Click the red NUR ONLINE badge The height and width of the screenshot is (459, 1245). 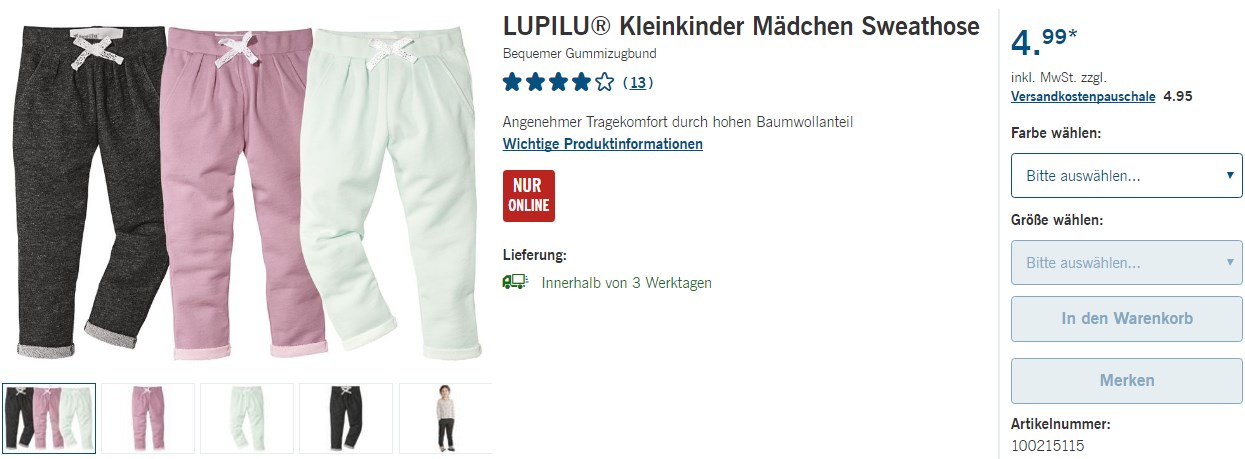529,196
